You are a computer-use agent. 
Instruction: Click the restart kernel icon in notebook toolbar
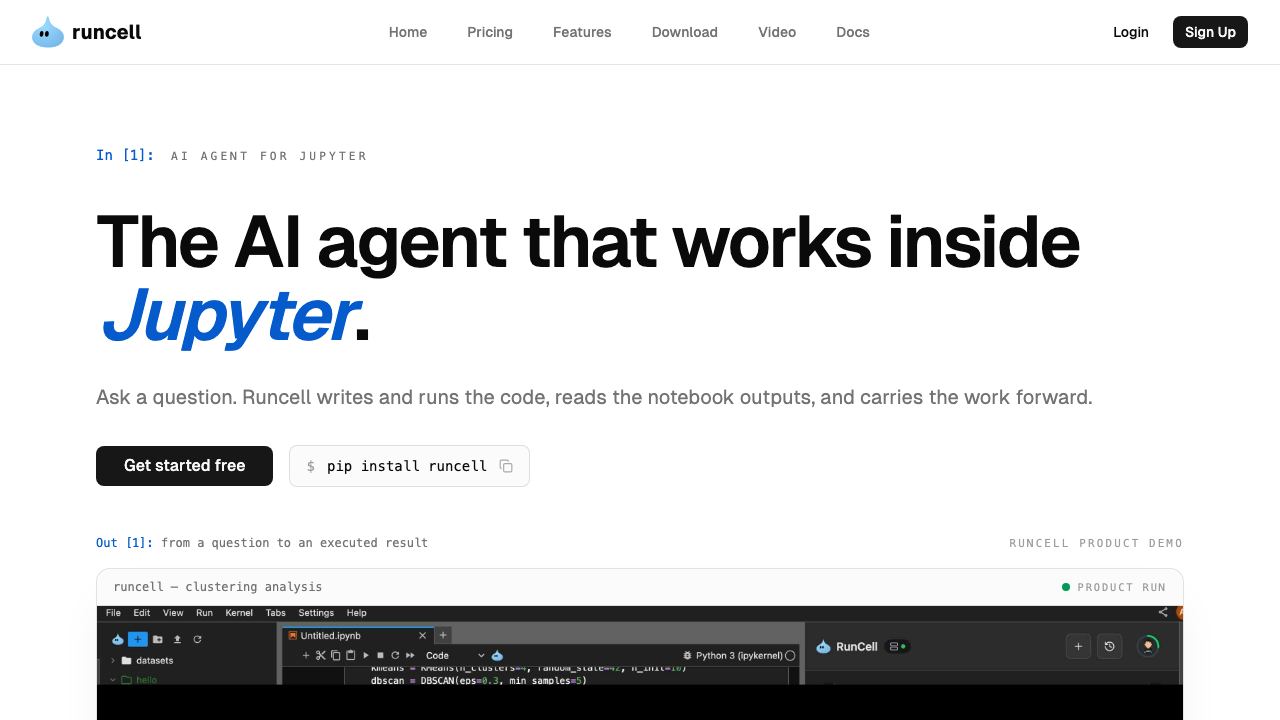[x=395, y=655]
